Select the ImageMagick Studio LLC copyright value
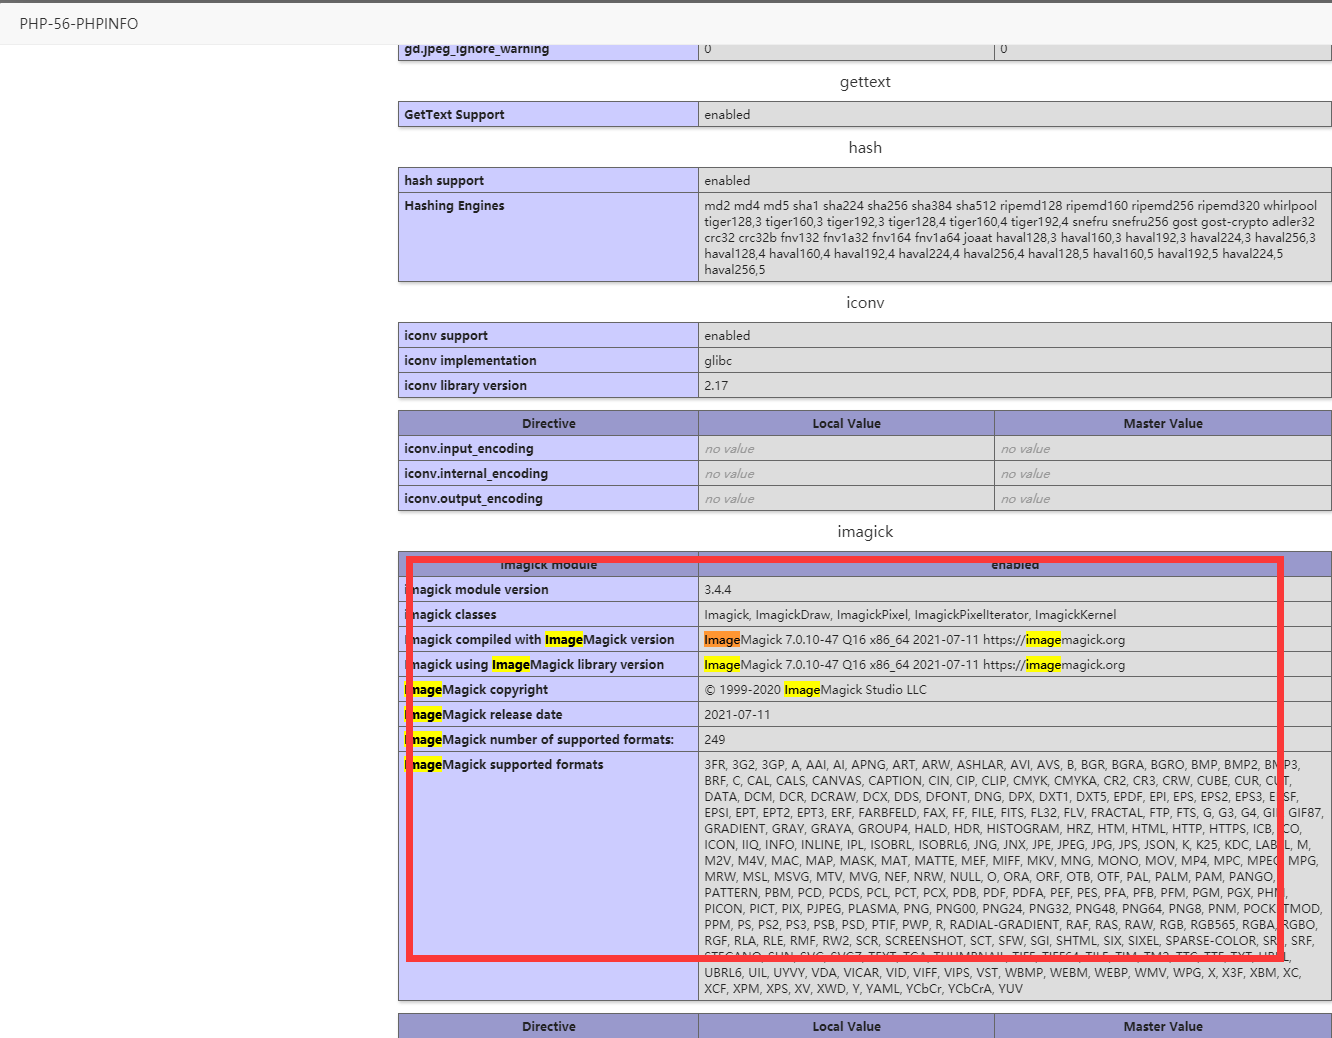The image size is (1332, 1038). [815, 690]
